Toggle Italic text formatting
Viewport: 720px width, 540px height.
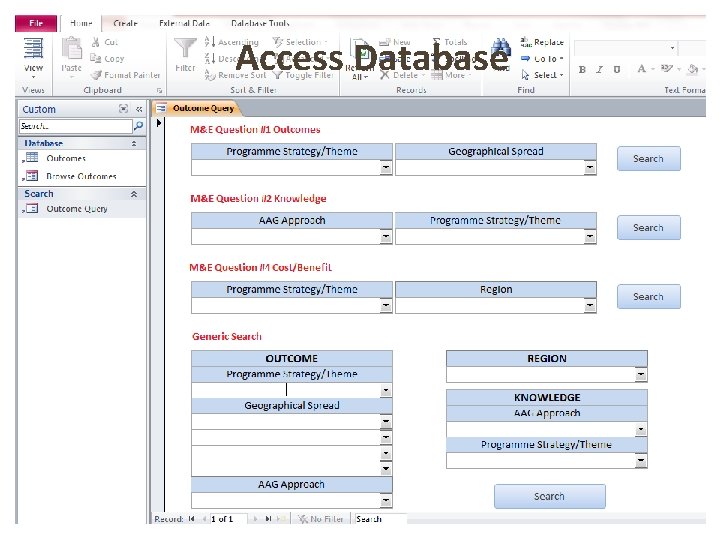tap(599, 69)
